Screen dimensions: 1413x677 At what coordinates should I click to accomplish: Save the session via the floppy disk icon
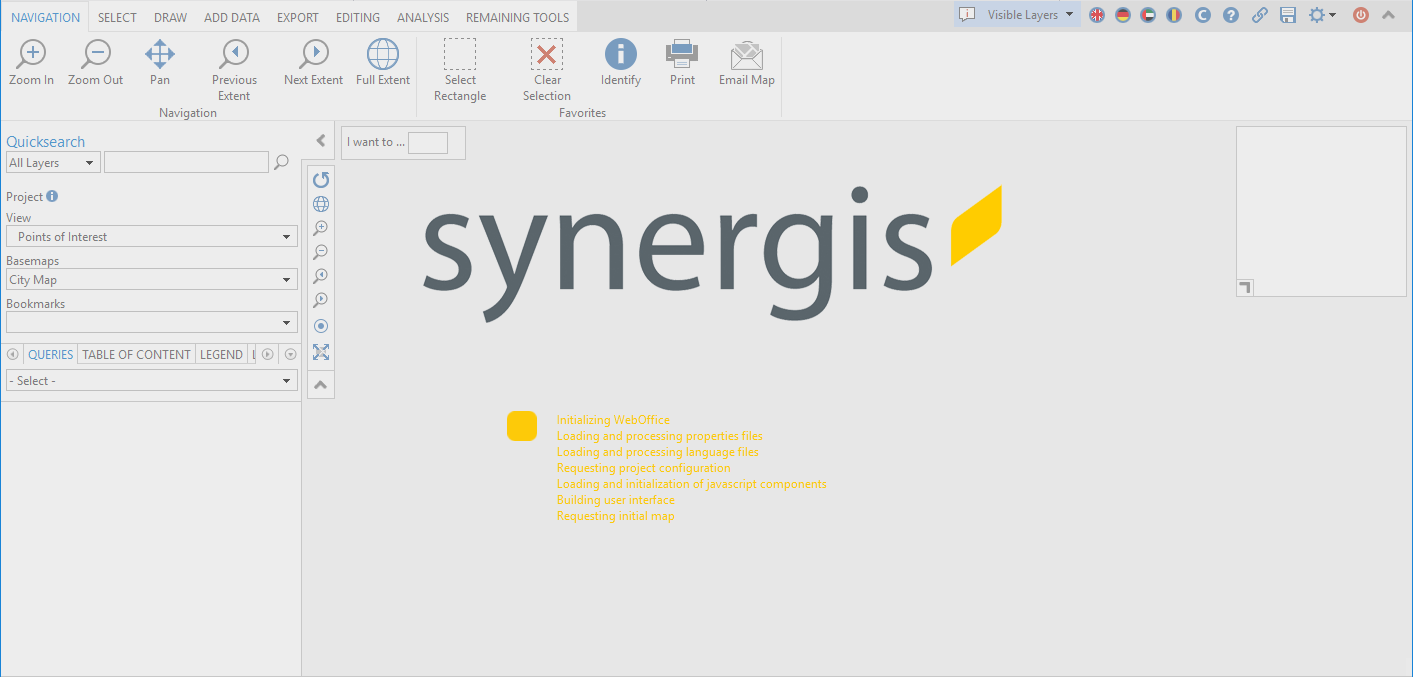click(x=1288, y=16)
